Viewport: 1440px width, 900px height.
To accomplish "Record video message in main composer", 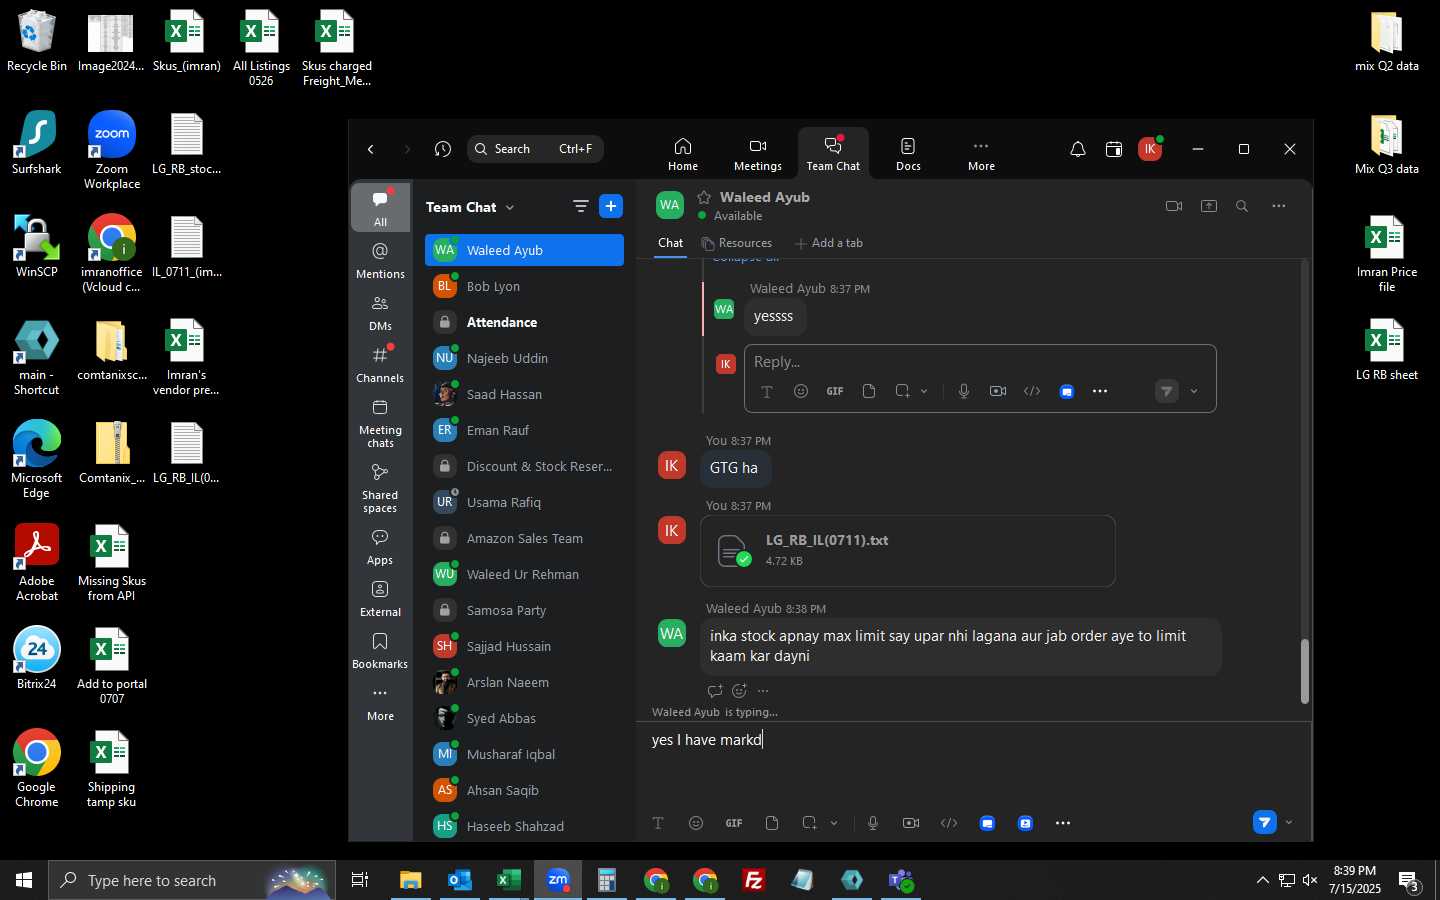I will pos(911,823).
